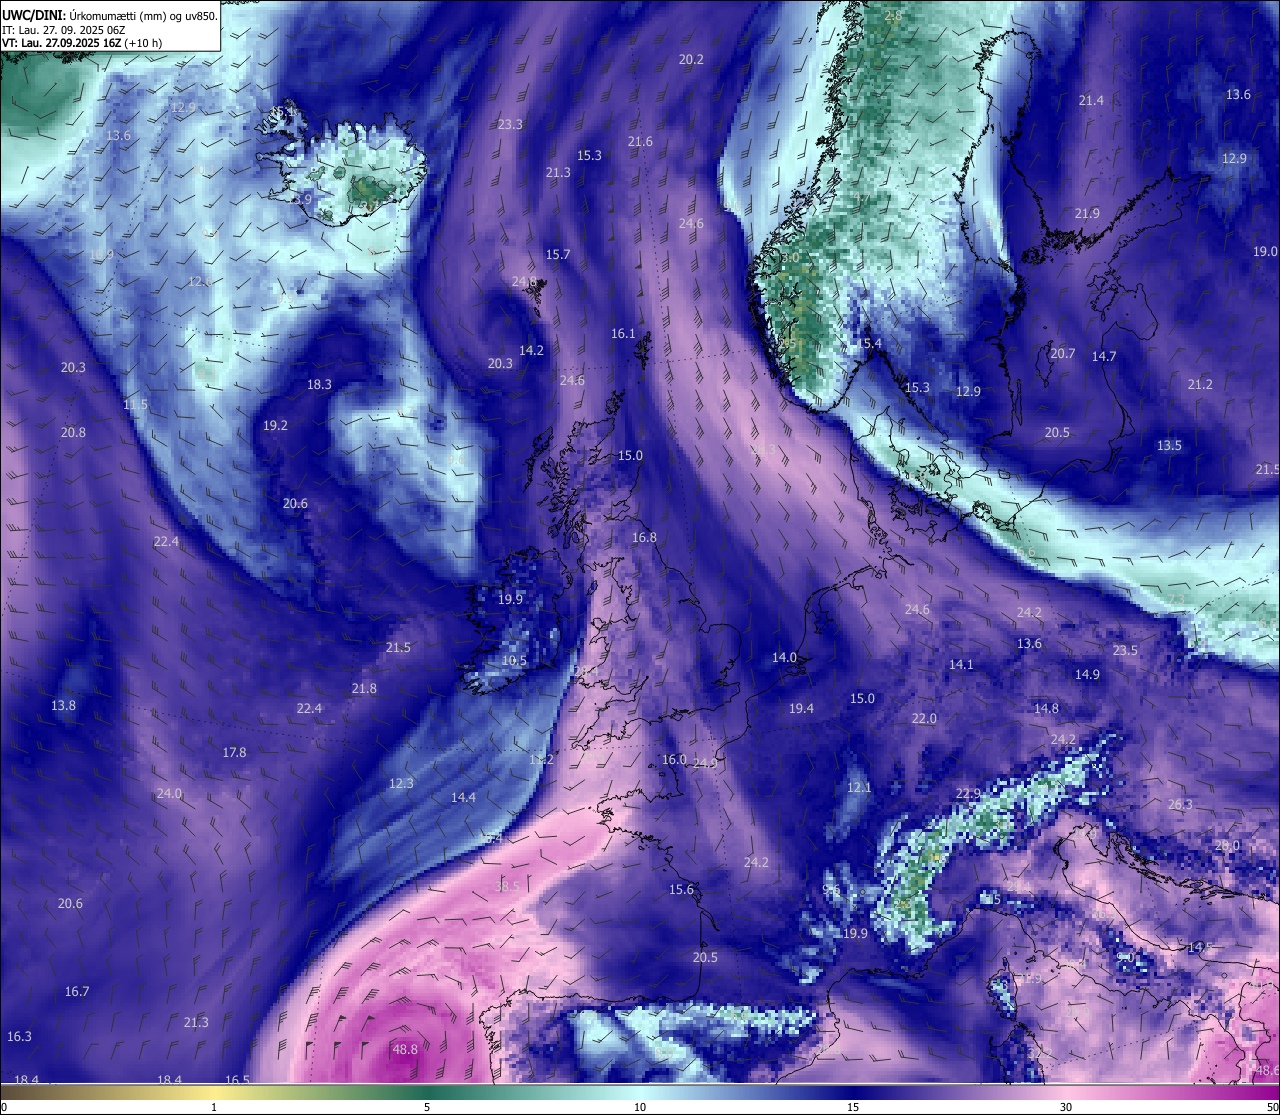This screenshot has height=1115, width=1280.
Task: Click the 16.3 map value
Action: pos(19,1036)
